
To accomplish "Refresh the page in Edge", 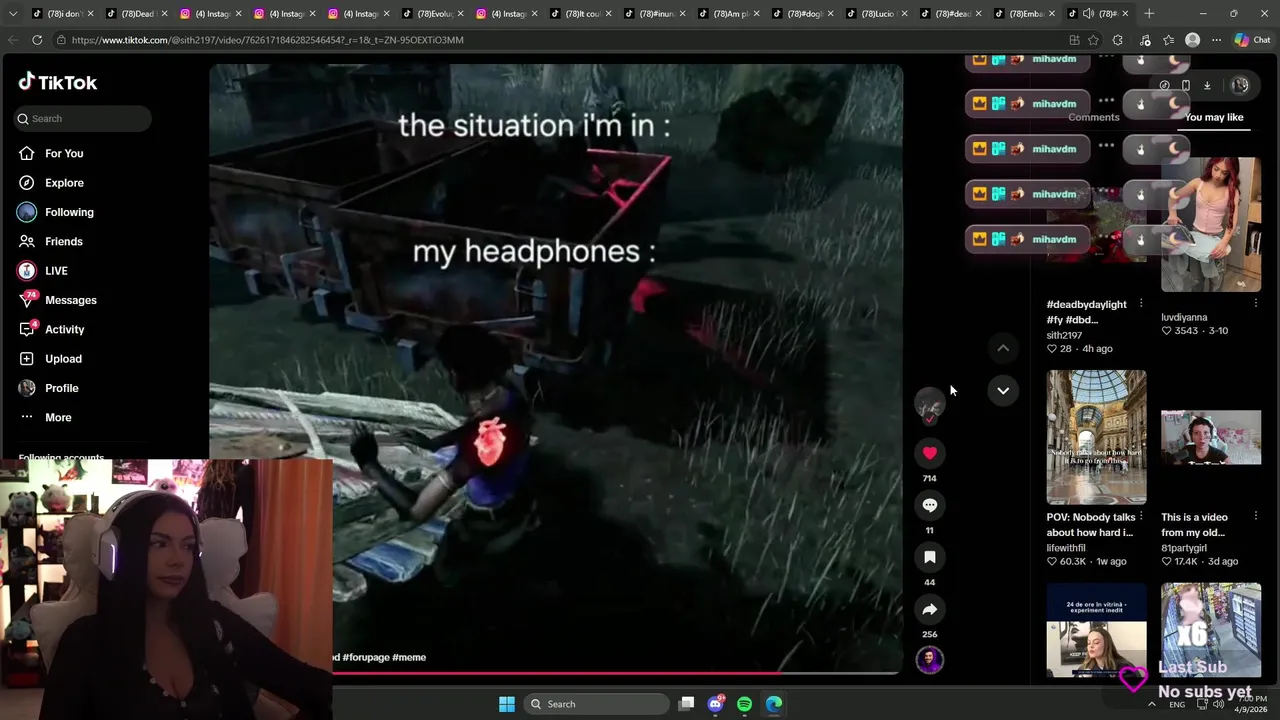I will [x=37, y=40].
